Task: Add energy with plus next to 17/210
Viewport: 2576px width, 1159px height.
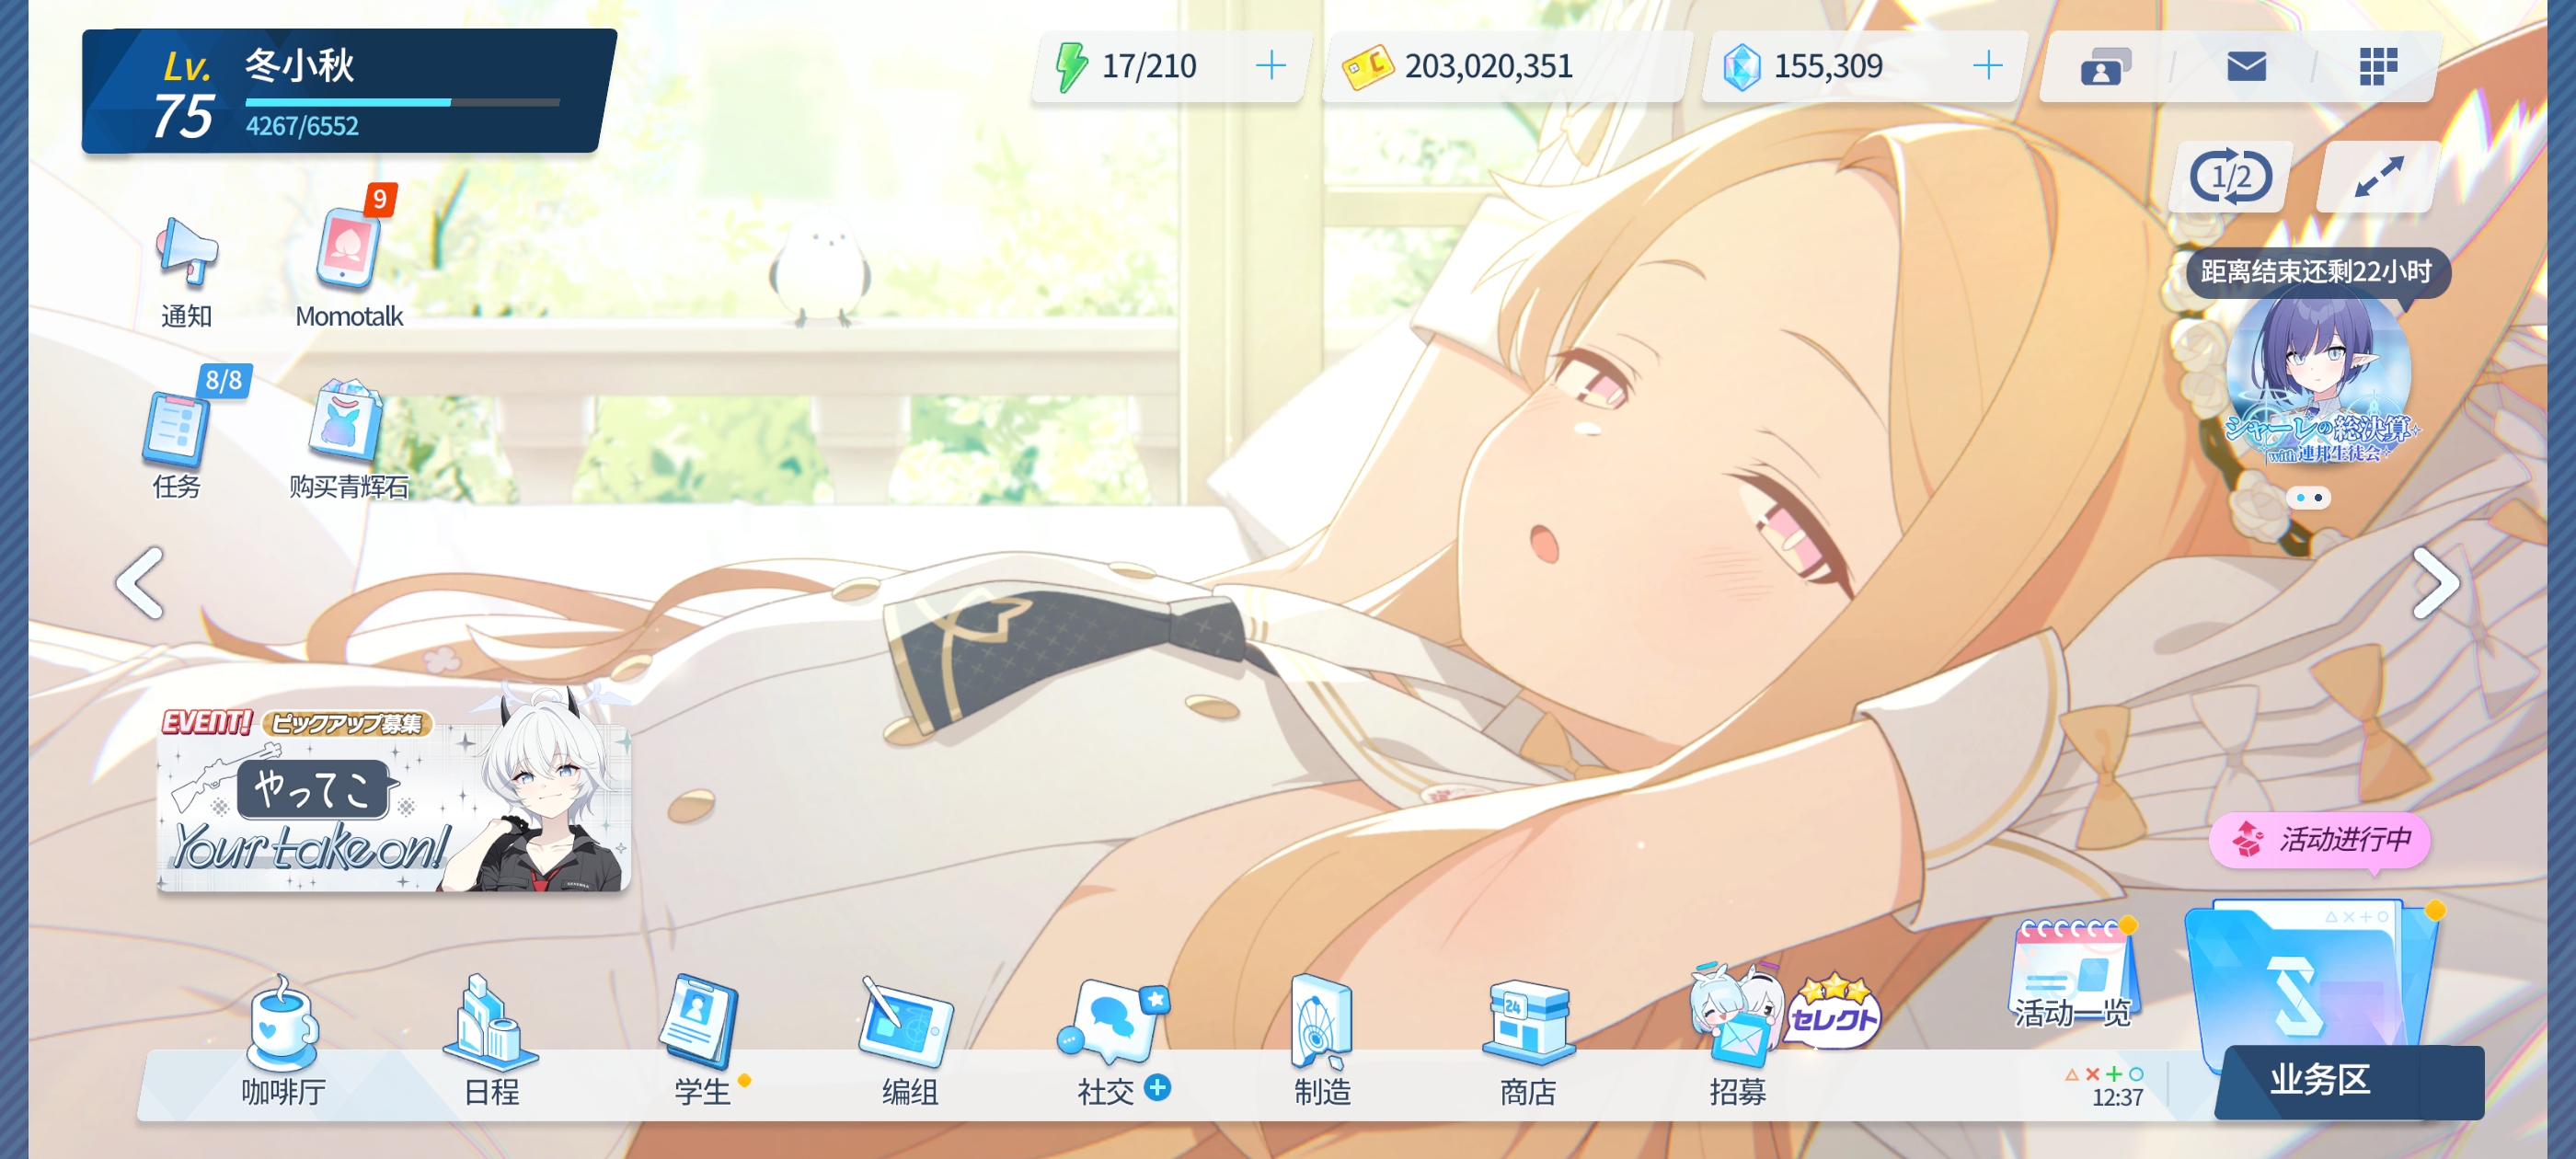Action: [1270, 66]
